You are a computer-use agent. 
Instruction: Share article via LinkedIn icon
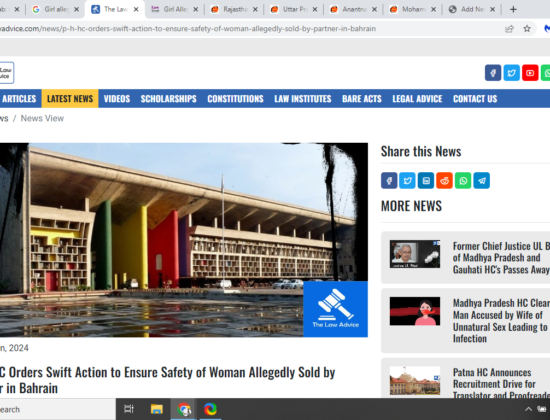[426, 181]
